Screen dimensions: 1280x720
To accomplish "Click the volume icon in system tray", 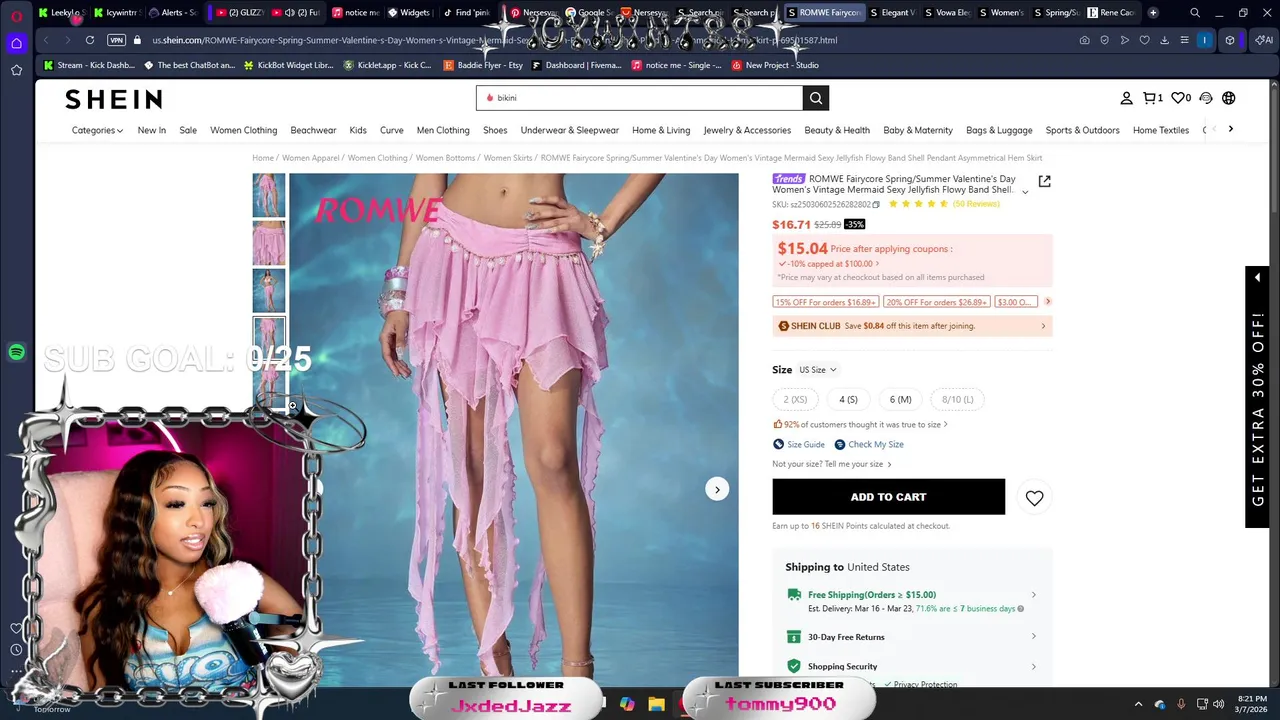I will tap(1219, 704).
